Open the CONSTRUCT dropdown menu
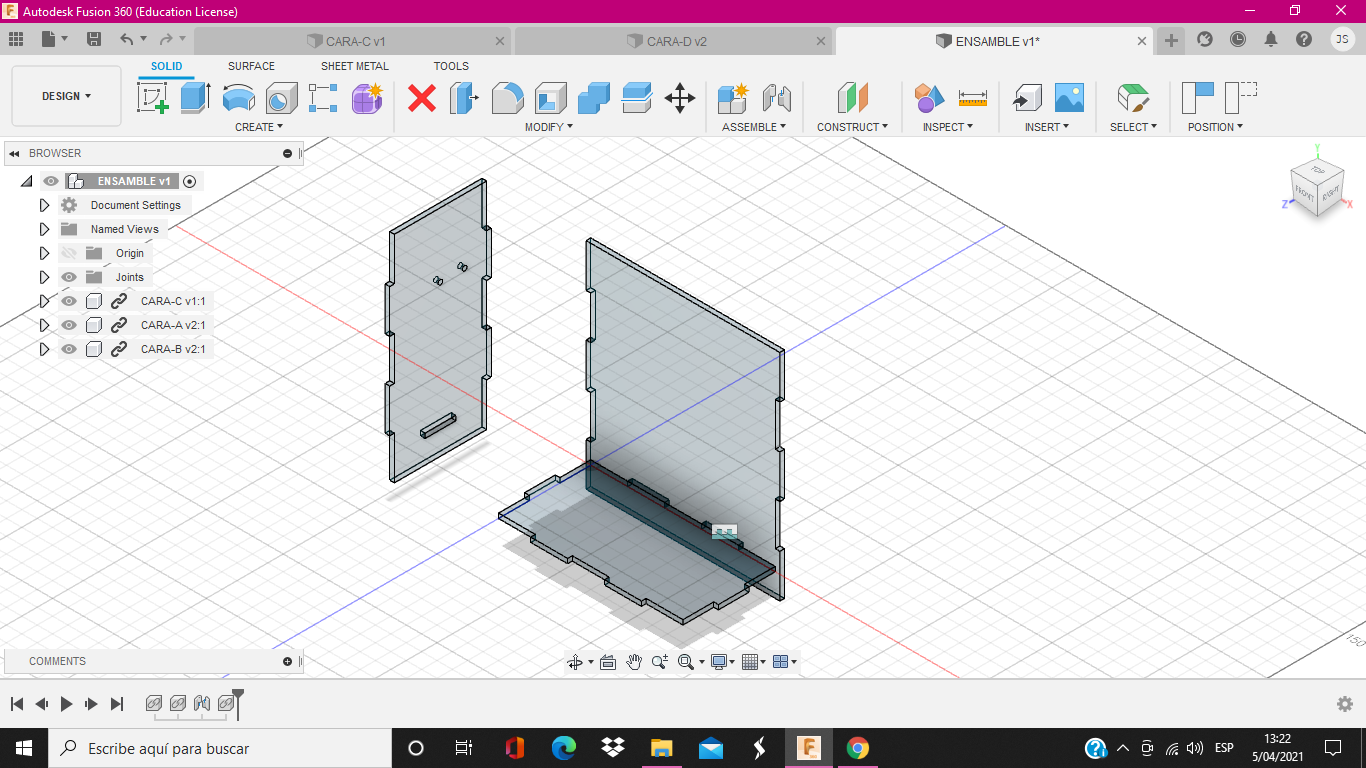 (853, 127)
